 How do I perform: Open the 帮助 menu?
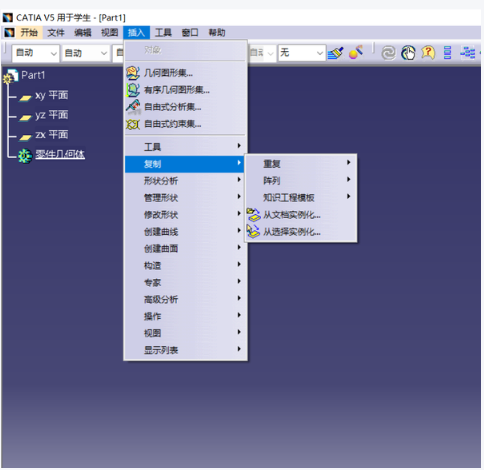tap(217, 33)
